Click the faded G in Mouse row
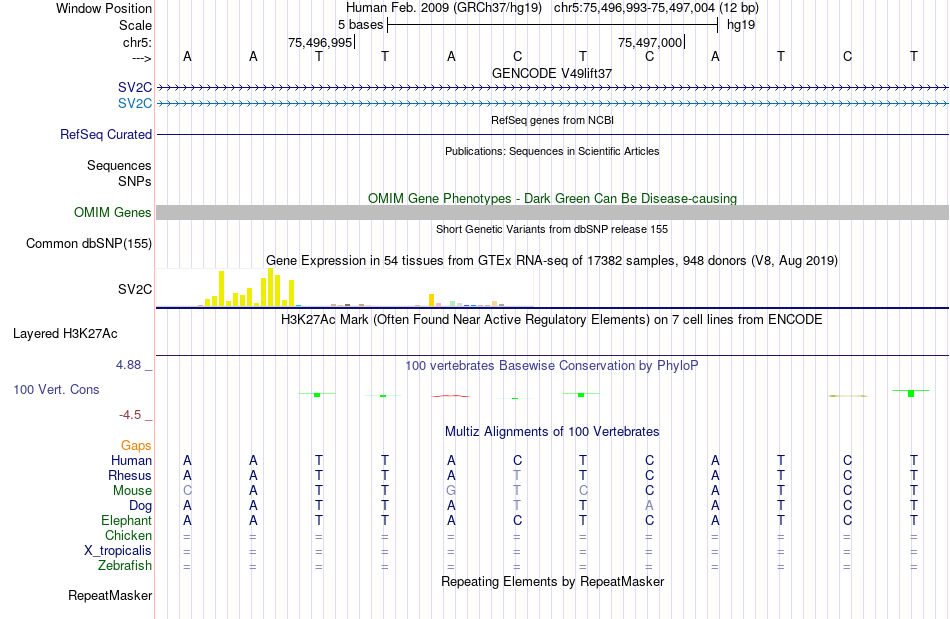950x619 pixels. tap(451, 491)
